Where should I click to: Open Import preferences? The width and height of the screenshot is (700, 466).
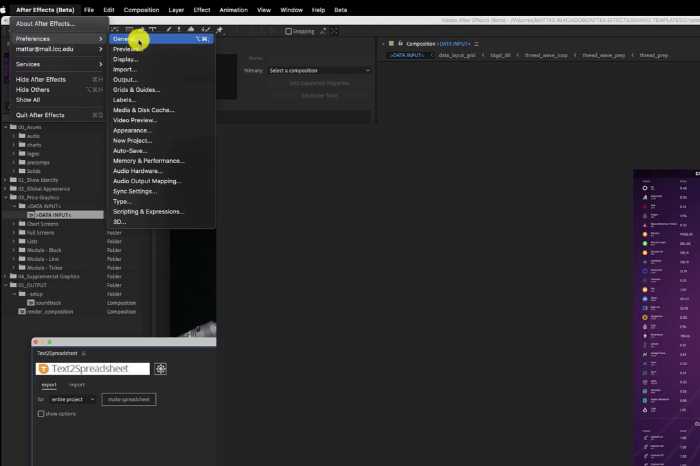(162, 70)
